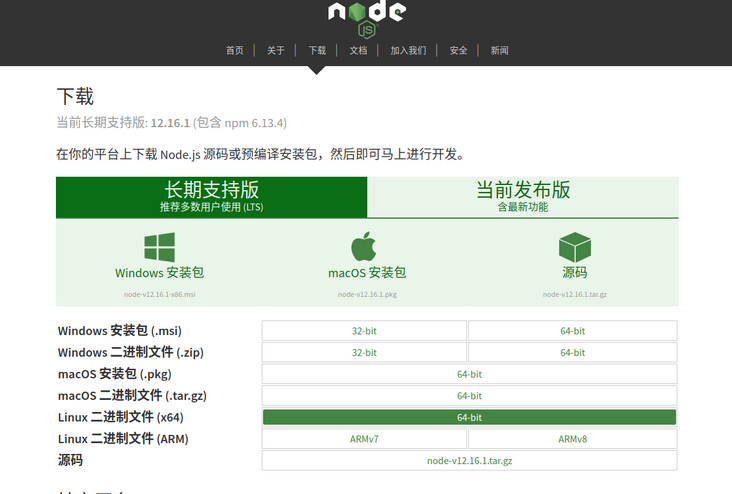Open the 首页 navigation item
Image resolution: width=732 pixels, height=494 pixels.
pyautogui.click(x=235, y=50)
